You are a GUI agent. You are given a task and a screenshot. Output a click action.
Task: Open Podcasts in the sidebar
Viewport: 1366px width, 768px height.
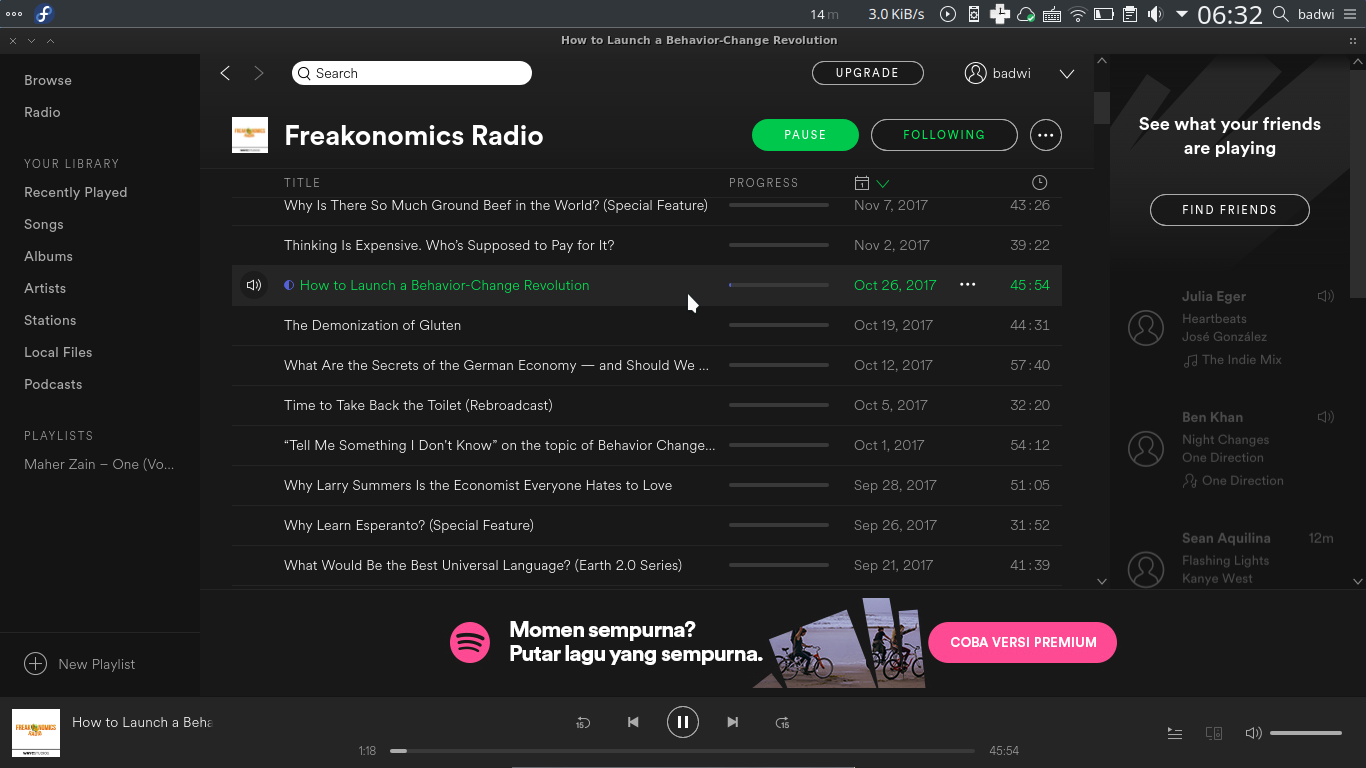coord(53,384)
